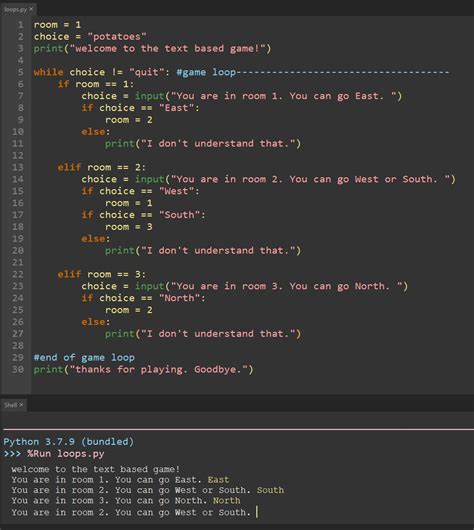Click 'if choice == "West":' line
Screen dimensions: 474x530
coord(140,191)
